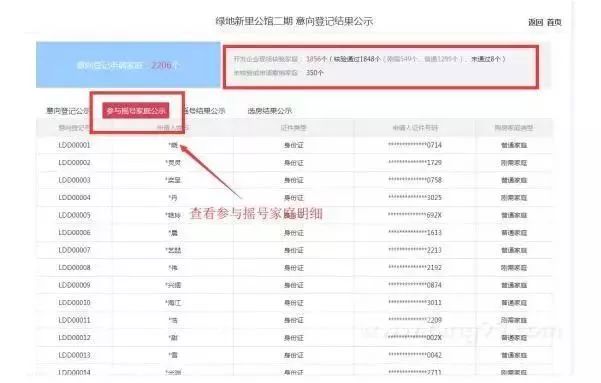The width and height of the screenshot is (601, 383).
Task: Switch to the 意向登记公示 tab
Action: click(x=67, y=111)
